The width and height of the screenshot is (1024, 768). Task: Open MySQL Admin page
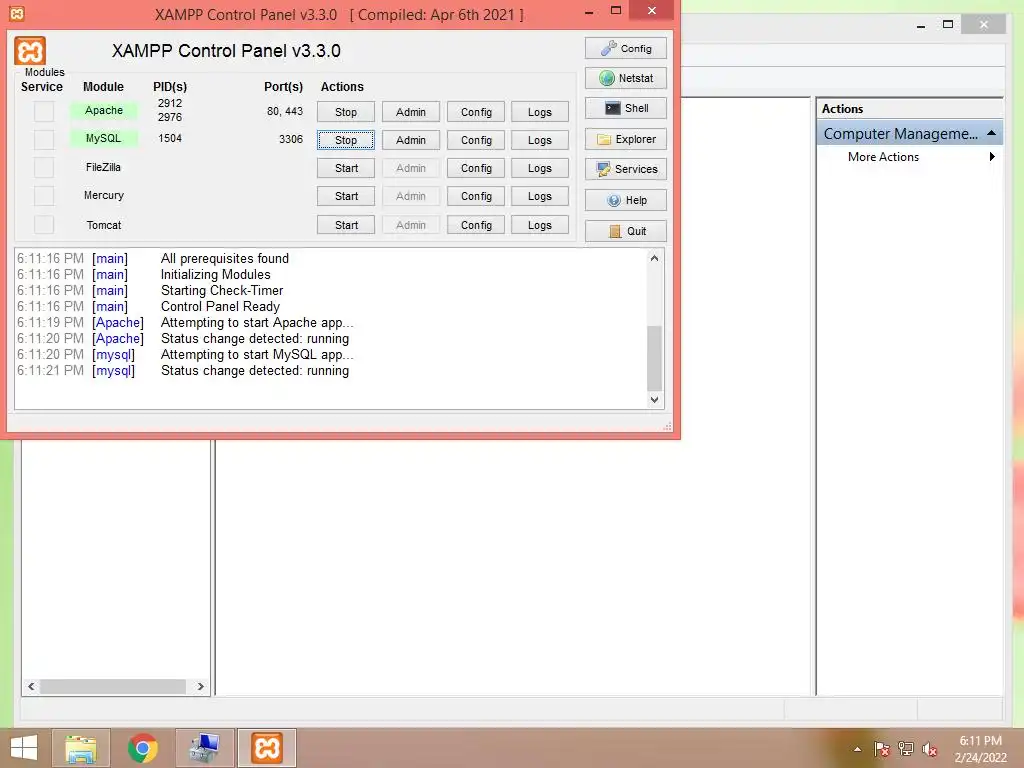click(411, 140)
